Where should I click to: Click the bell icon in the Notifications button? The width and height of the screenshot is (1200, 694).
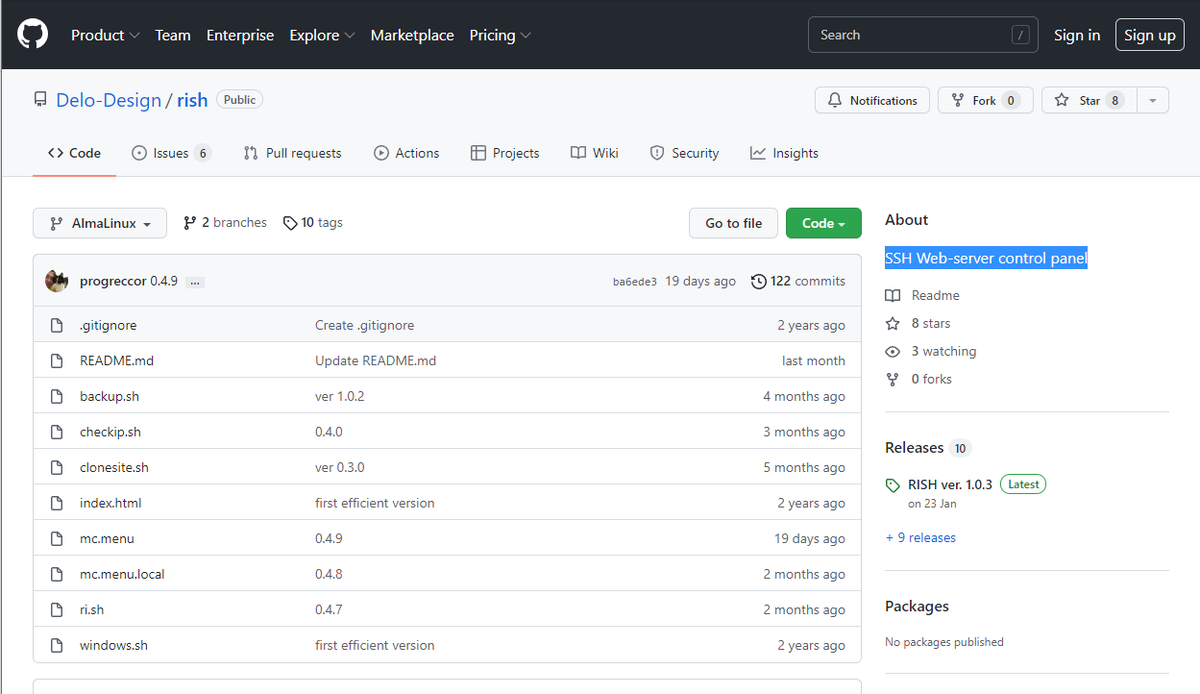835,100
